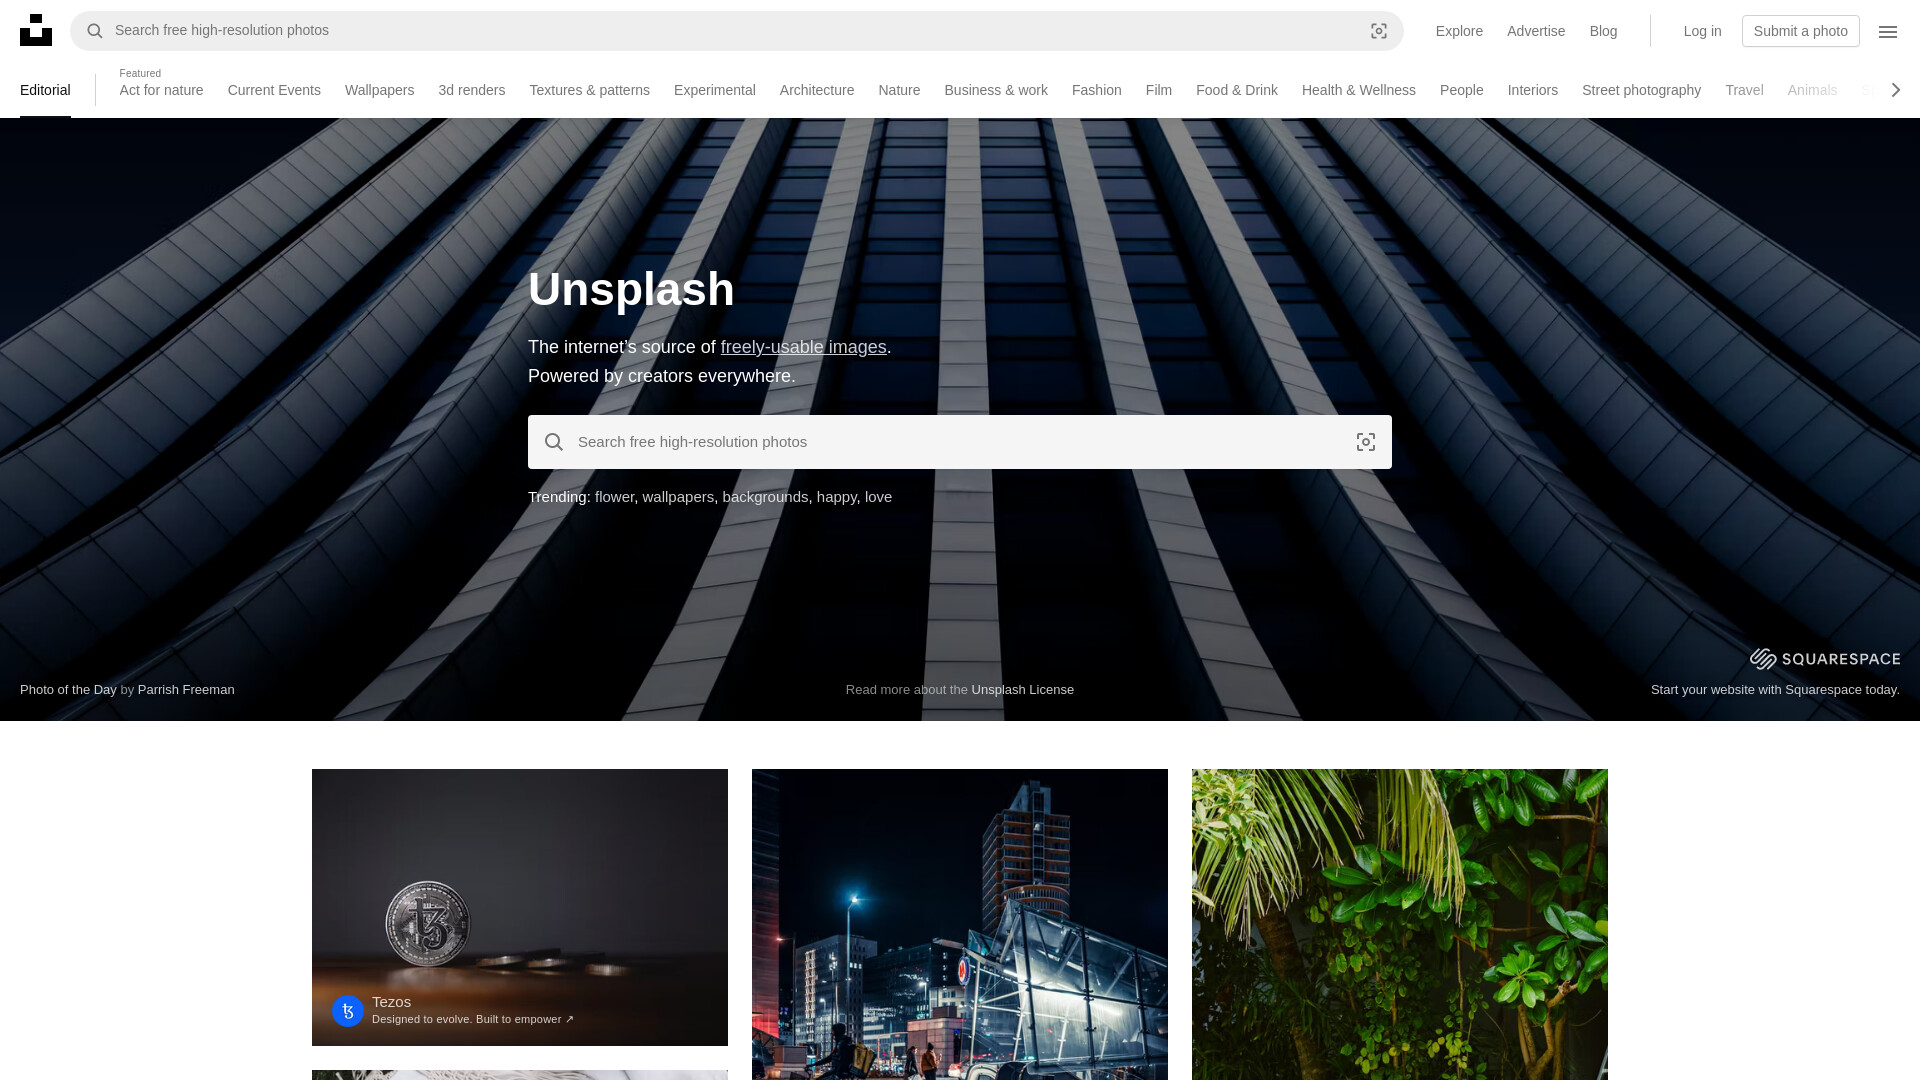Select the Editorial tab
Viewport: 1920px width, 1080px height.
[45, 90]
